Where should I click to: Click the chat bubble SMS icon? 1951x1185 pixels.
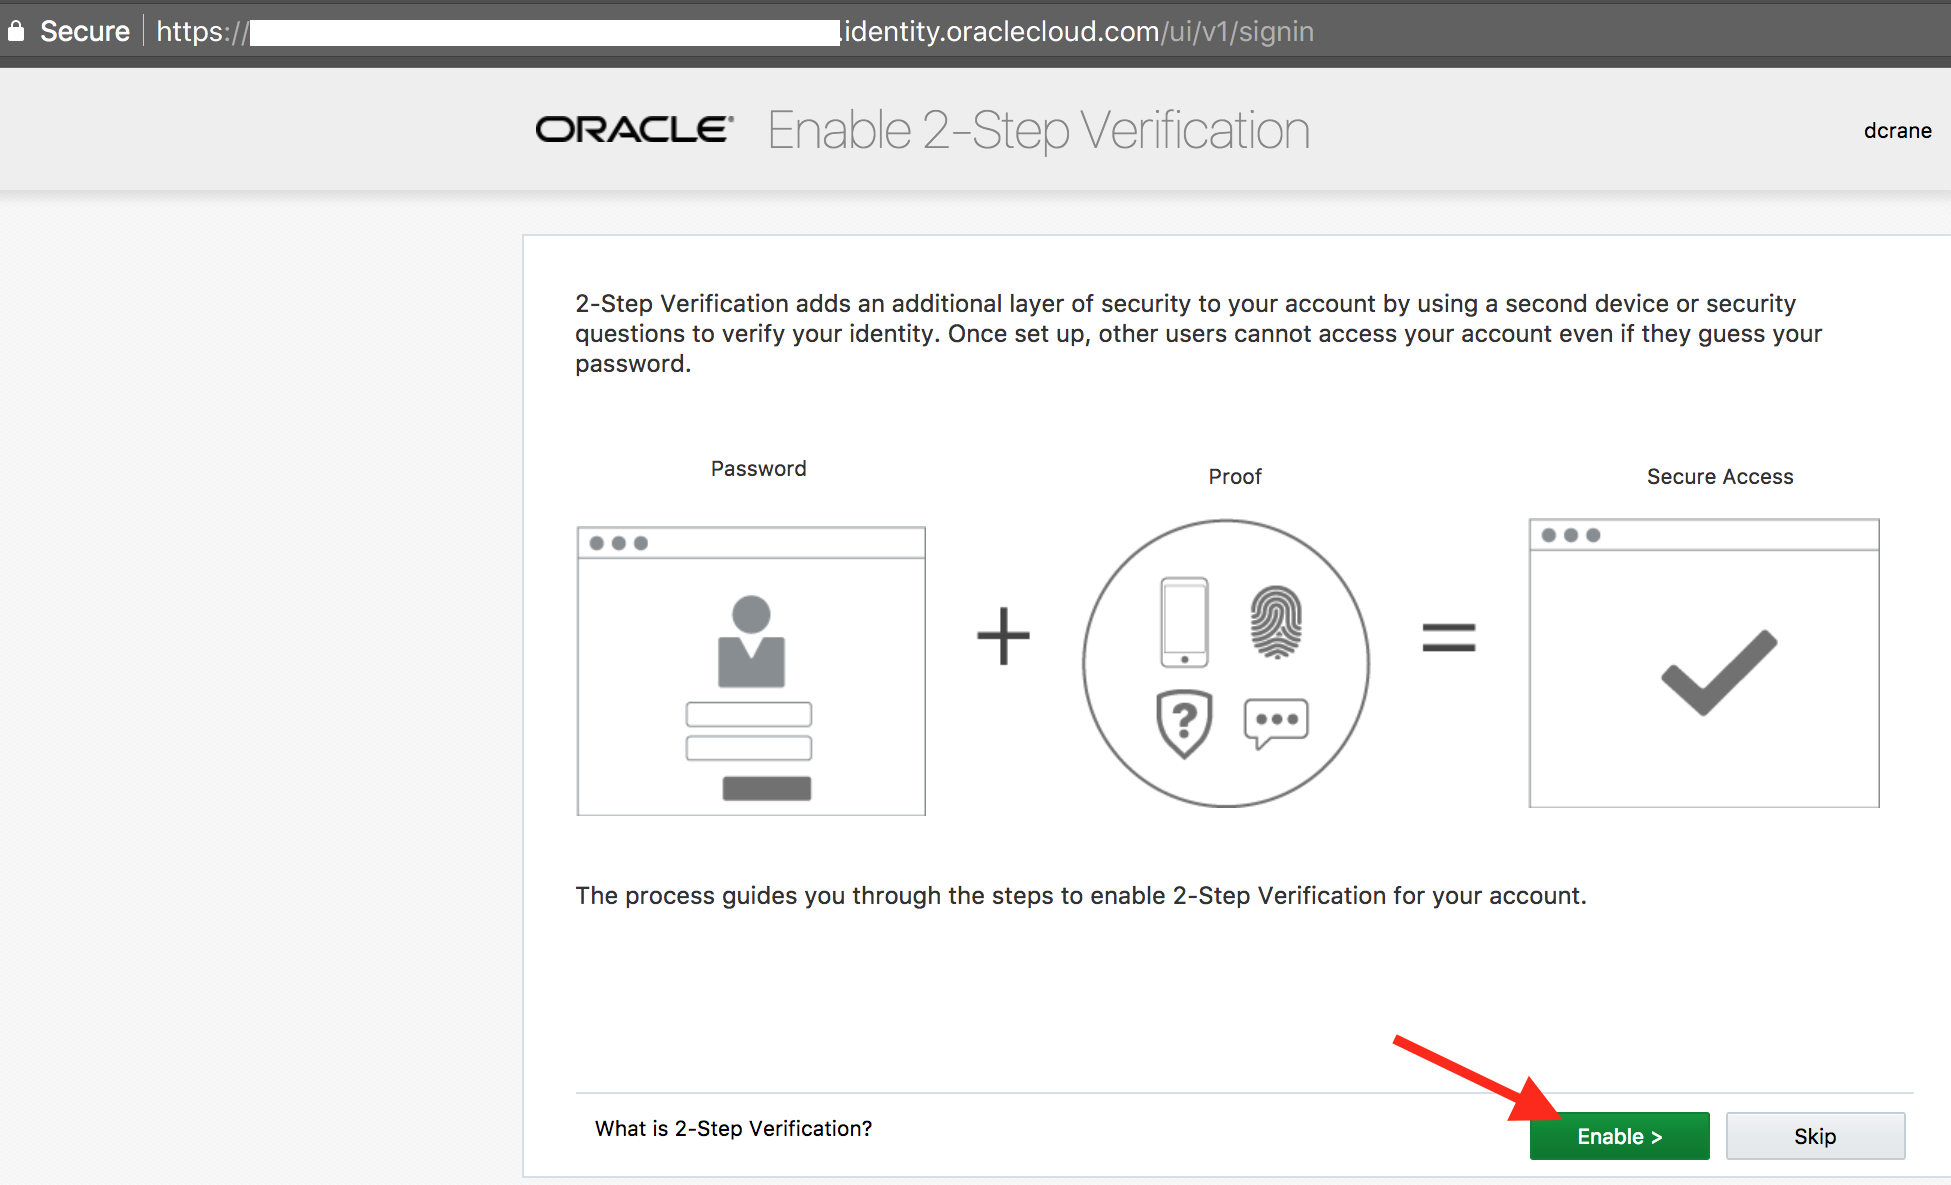[1276, 723]
